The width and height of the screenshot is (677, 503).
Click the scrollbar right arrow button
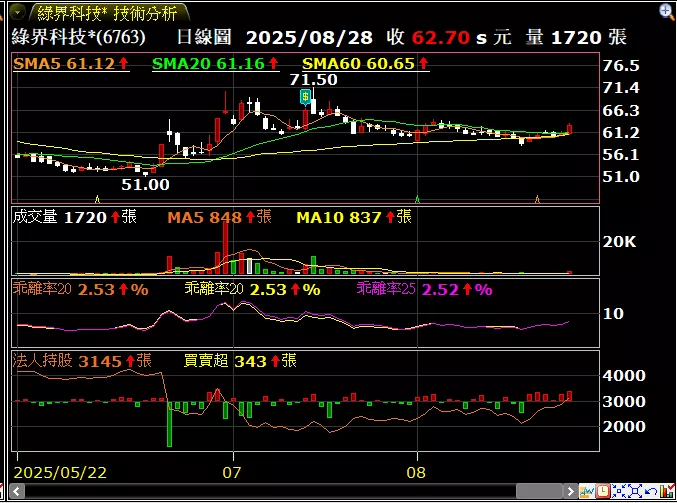click(570, 492)
